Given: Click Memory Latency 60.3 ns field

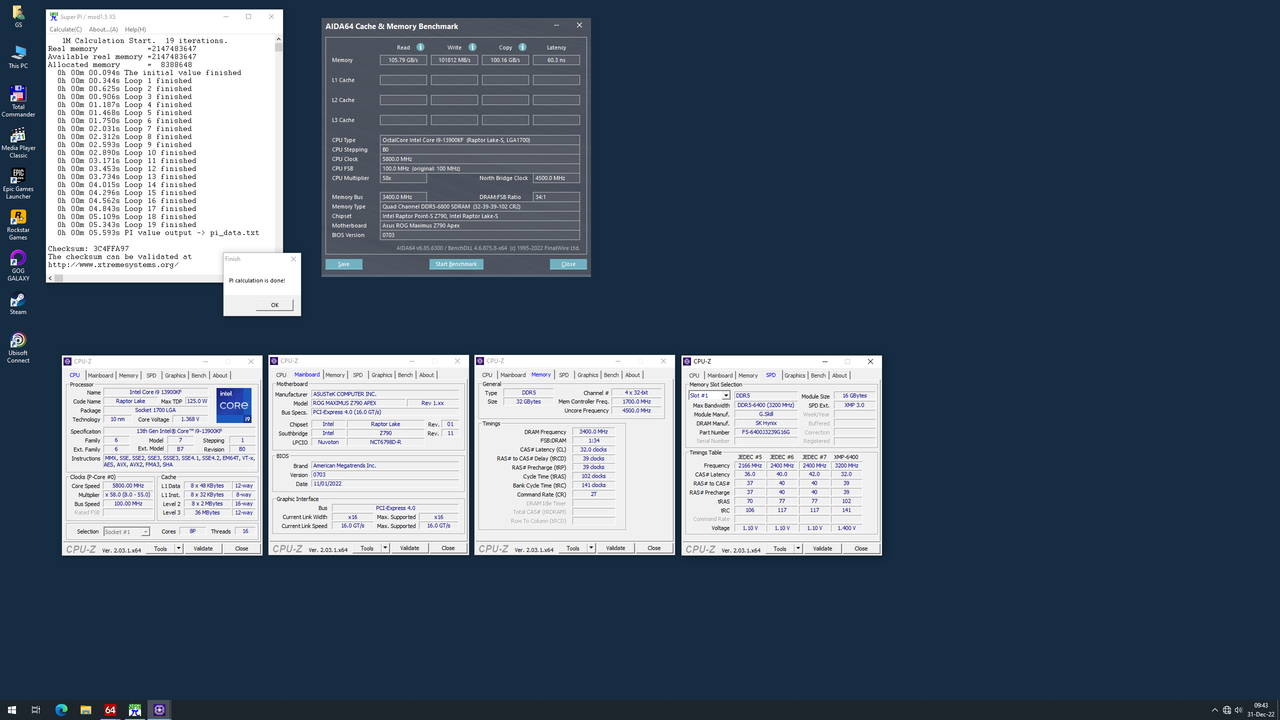Looking at the screenshot, I should click(556, 60).
